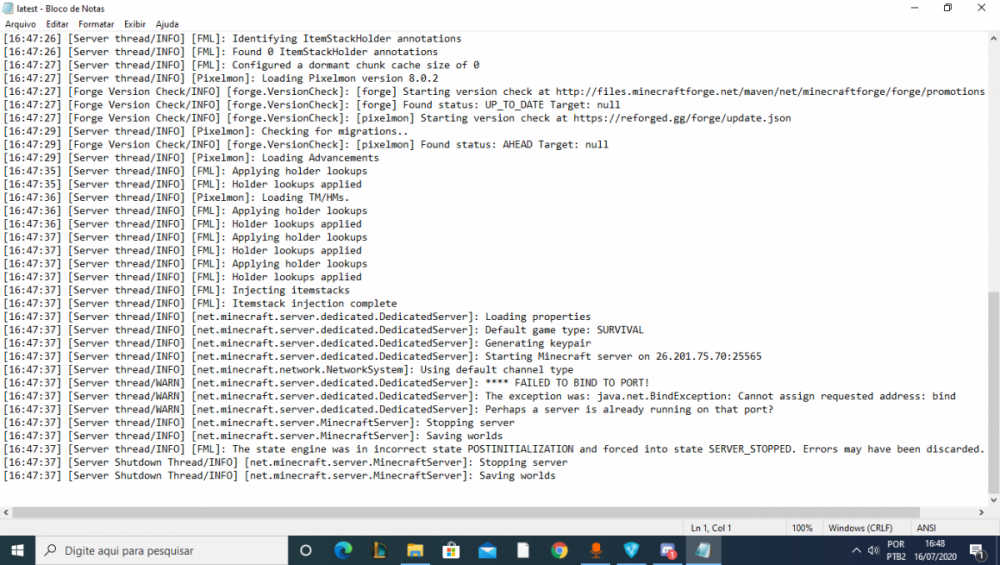The width and height of the screenshot is (1000, 565).
Task: Click 'Loading Advancements' log text
Action: 320,158
